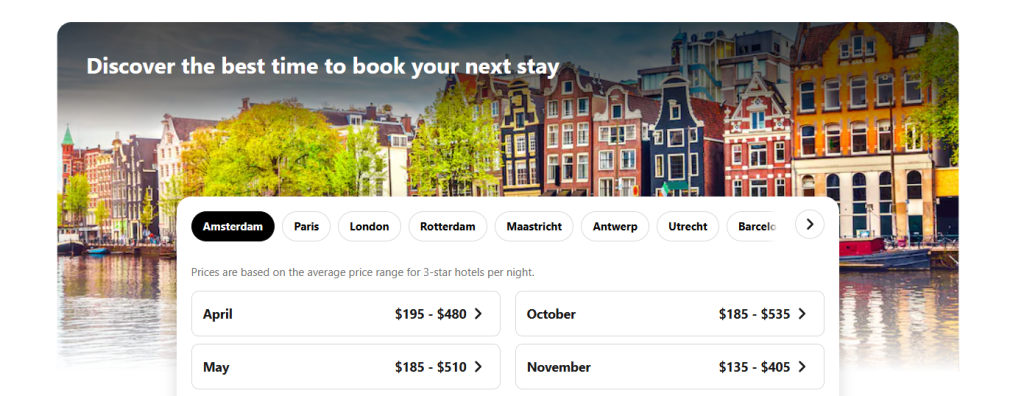The width and height of the screenshot is (1024, 396).
Task: Choose the London city pill
Action: [369, 227]
